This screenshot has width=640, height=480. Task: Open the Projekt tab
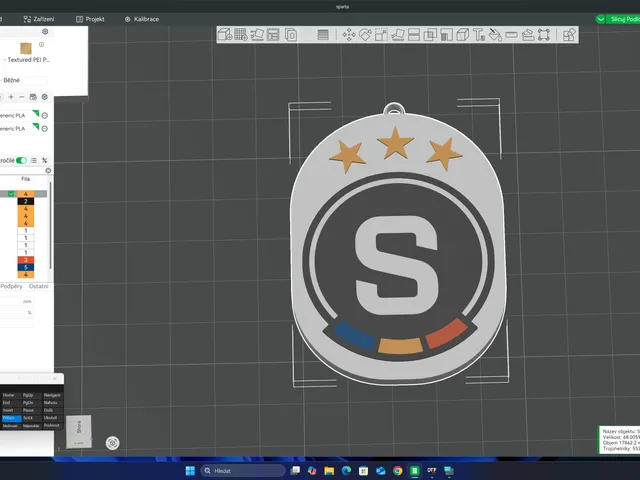coord(90,19)
